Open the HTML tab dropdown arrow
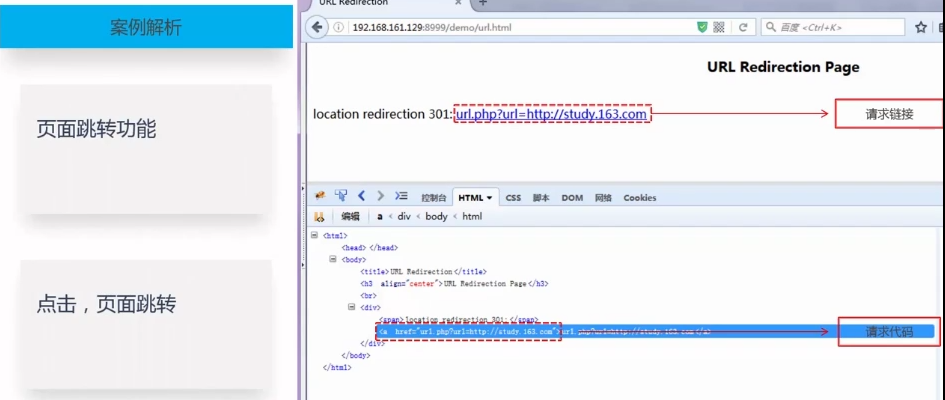 tap(489, 198)
